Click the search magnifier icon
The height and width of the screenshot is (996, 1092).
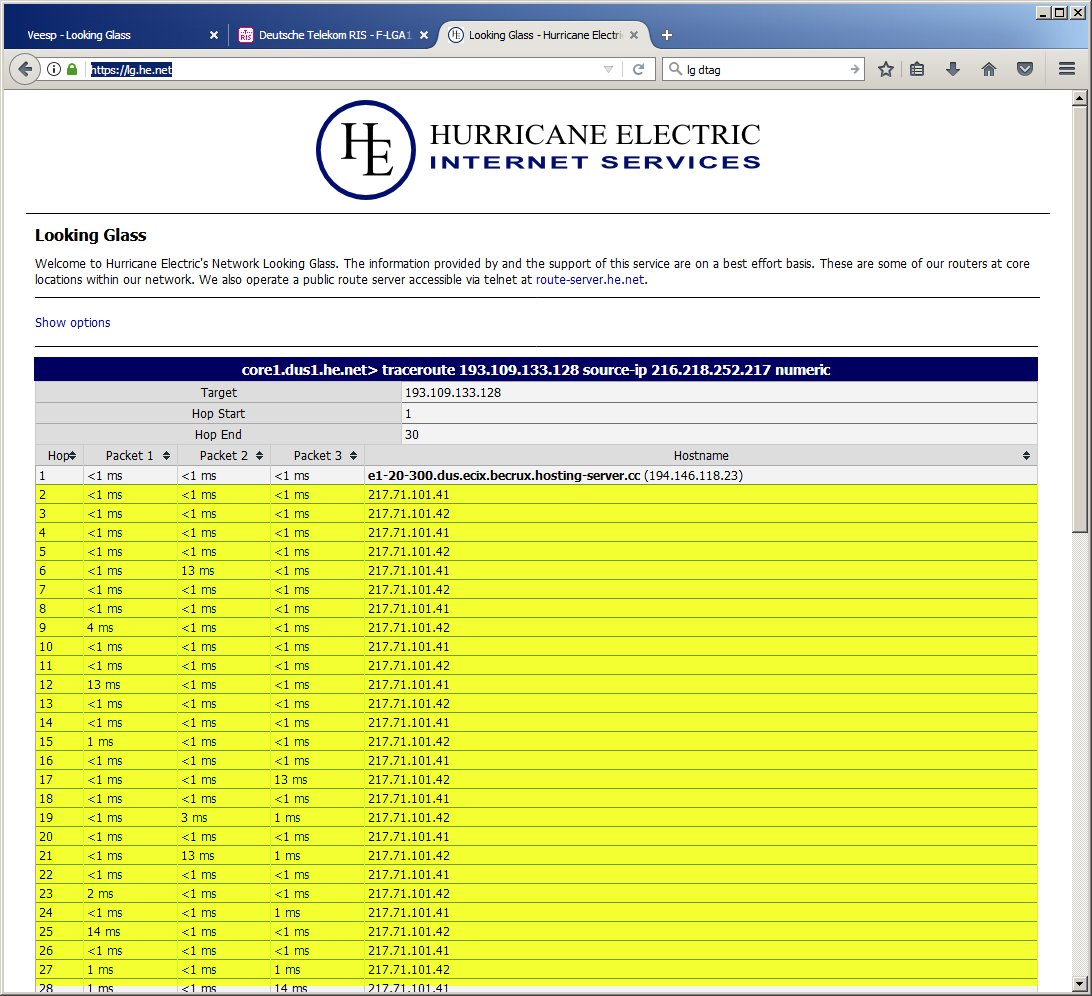[675, 69]
